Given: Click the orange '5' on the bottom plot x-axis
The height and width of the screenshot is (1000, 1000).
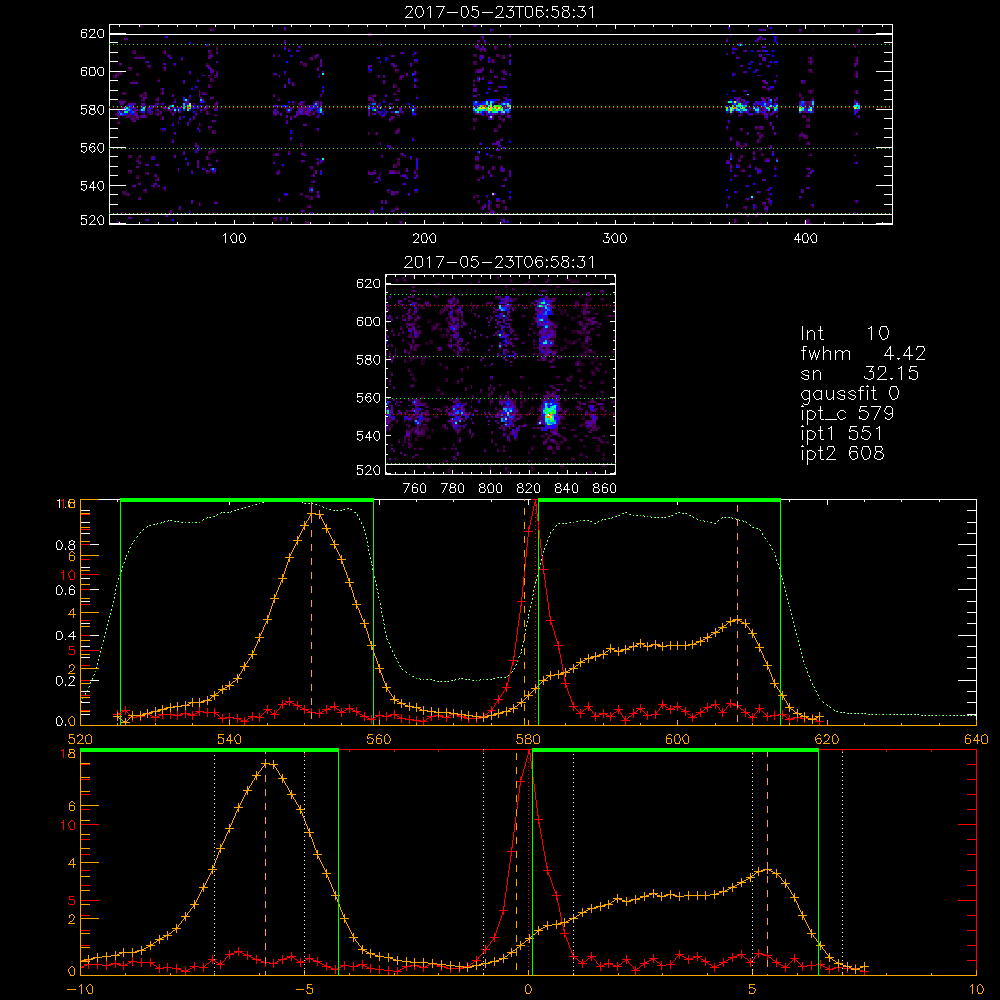Looking at the screenshot, I should coord(752,990).
